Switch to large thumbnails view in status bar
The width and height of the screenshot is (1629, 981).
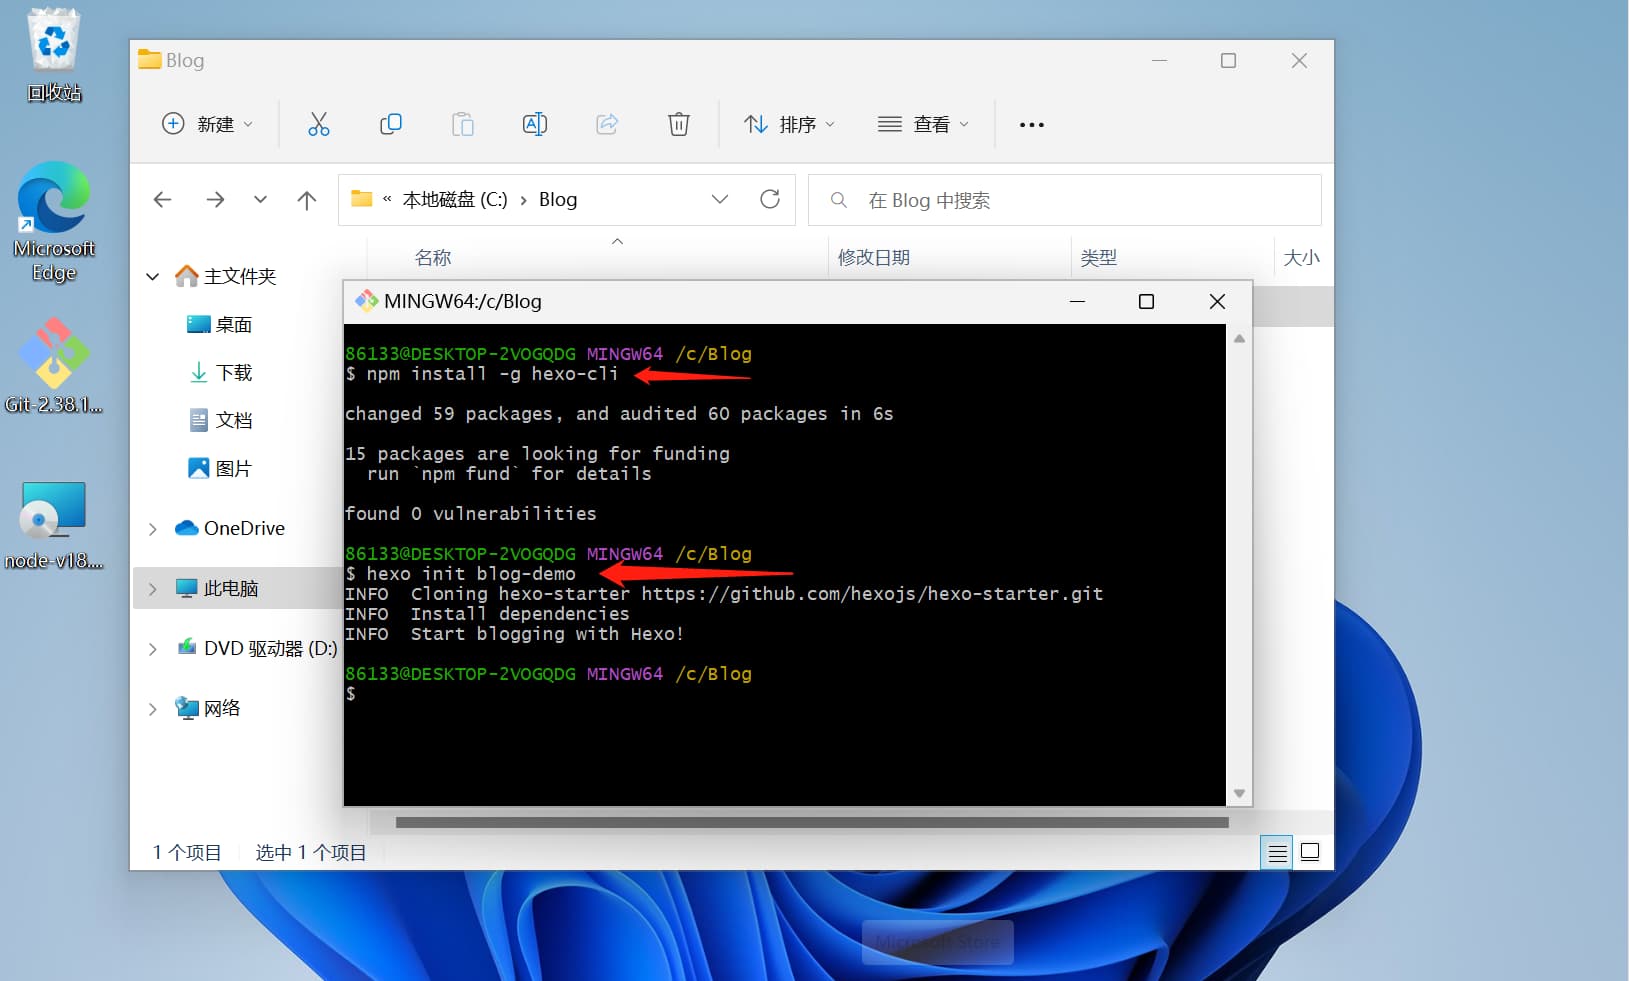pos(1310,852)
